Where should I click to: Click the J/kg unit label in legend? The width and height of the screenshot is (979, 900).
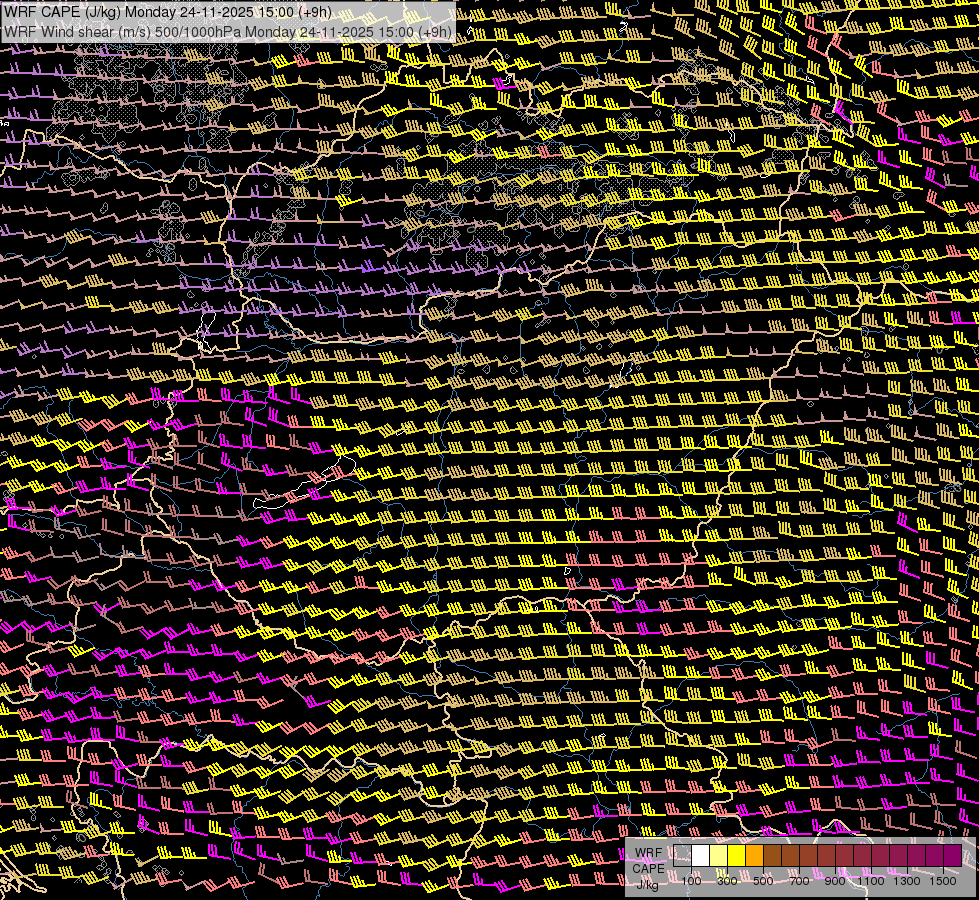click(x=648, y=884)
